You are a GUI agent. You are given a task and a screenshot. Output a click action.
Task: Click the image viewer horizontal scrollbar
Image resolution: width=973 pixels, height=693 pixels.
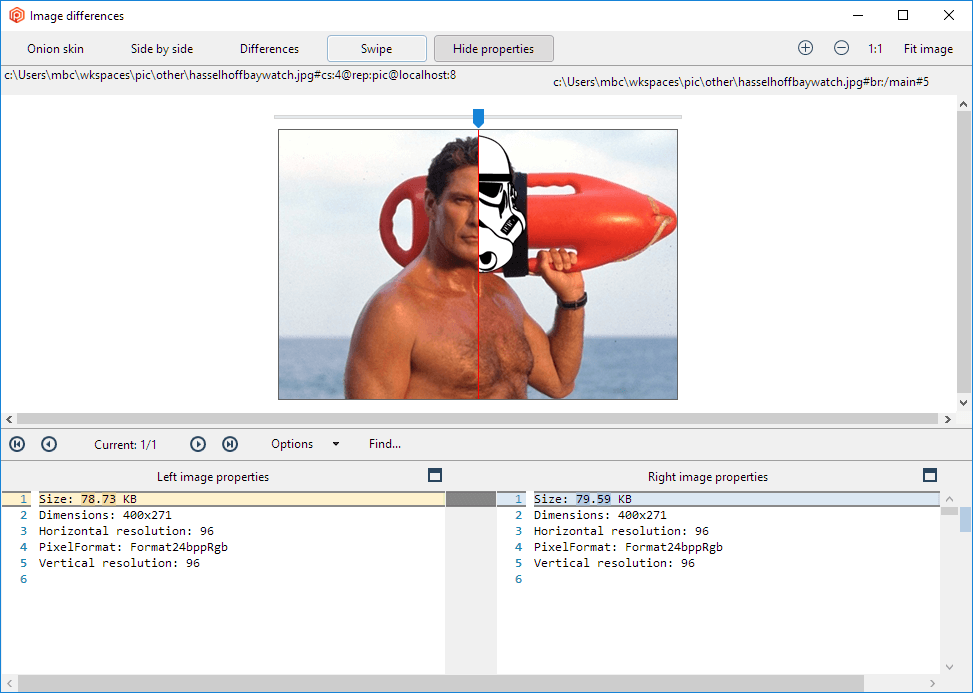pos(477,419)
